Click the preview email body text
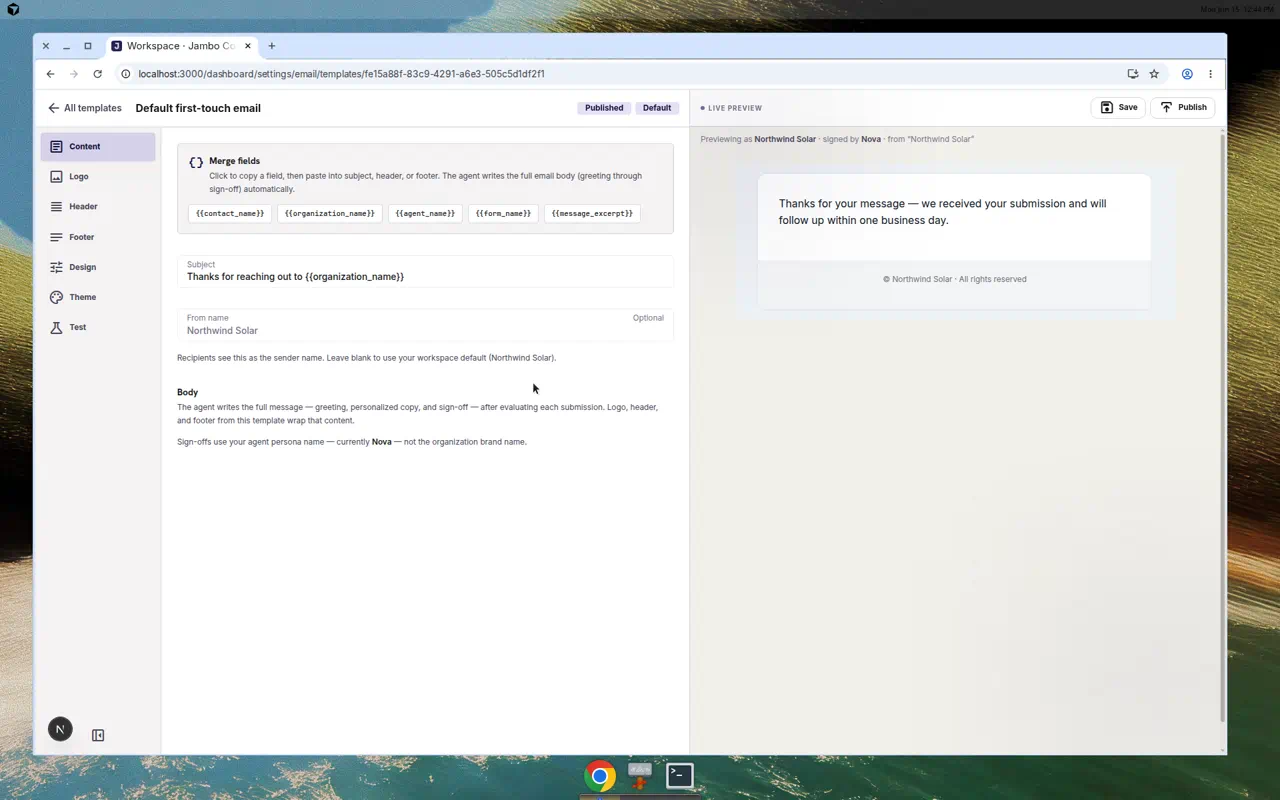 click(x=943, y=212)
